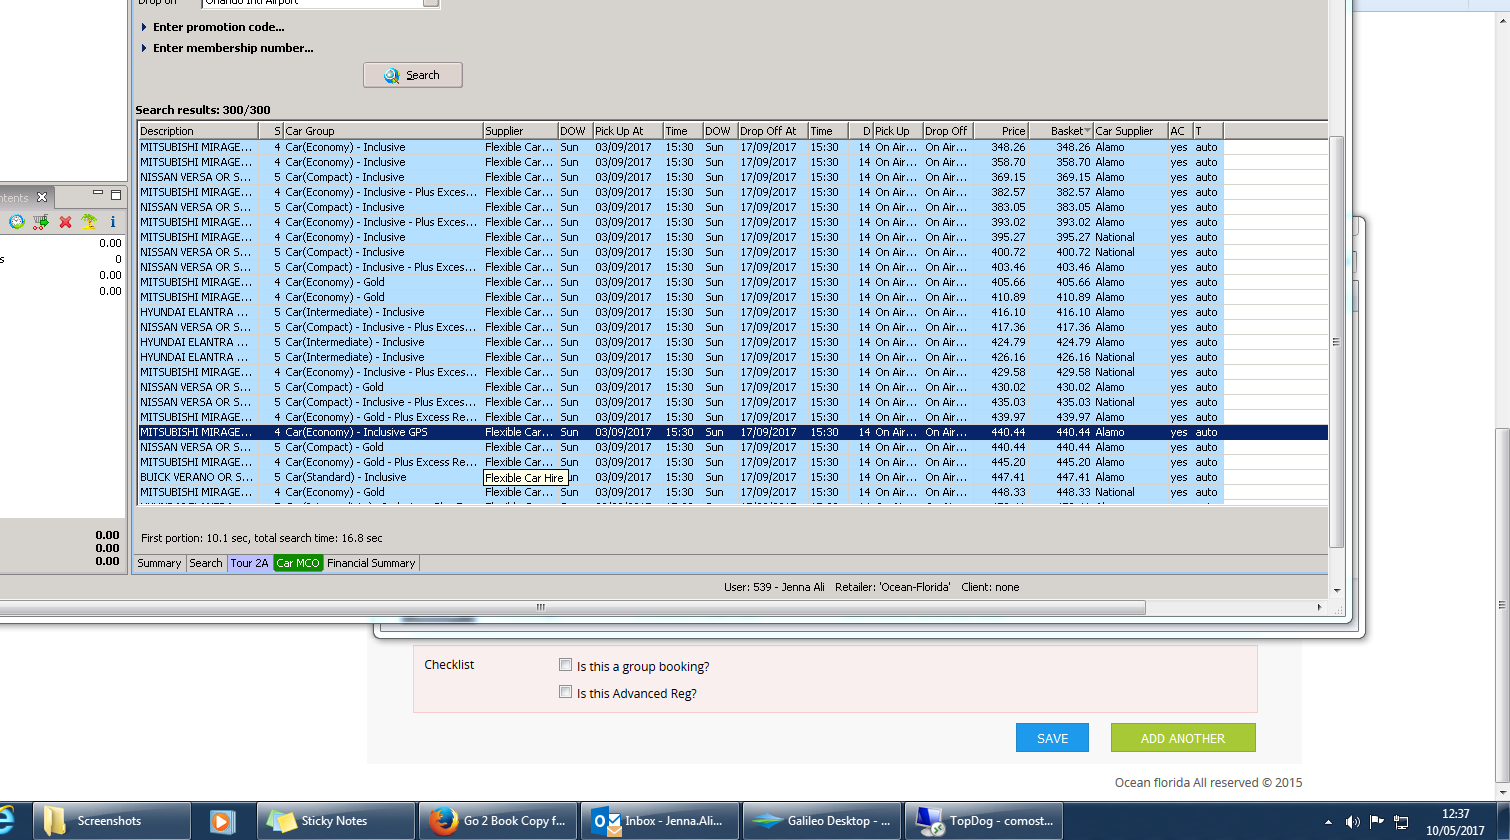Click the clock refresh icon in contents panel
This screenshot has width=1510, height=840.
pos(17,222)
